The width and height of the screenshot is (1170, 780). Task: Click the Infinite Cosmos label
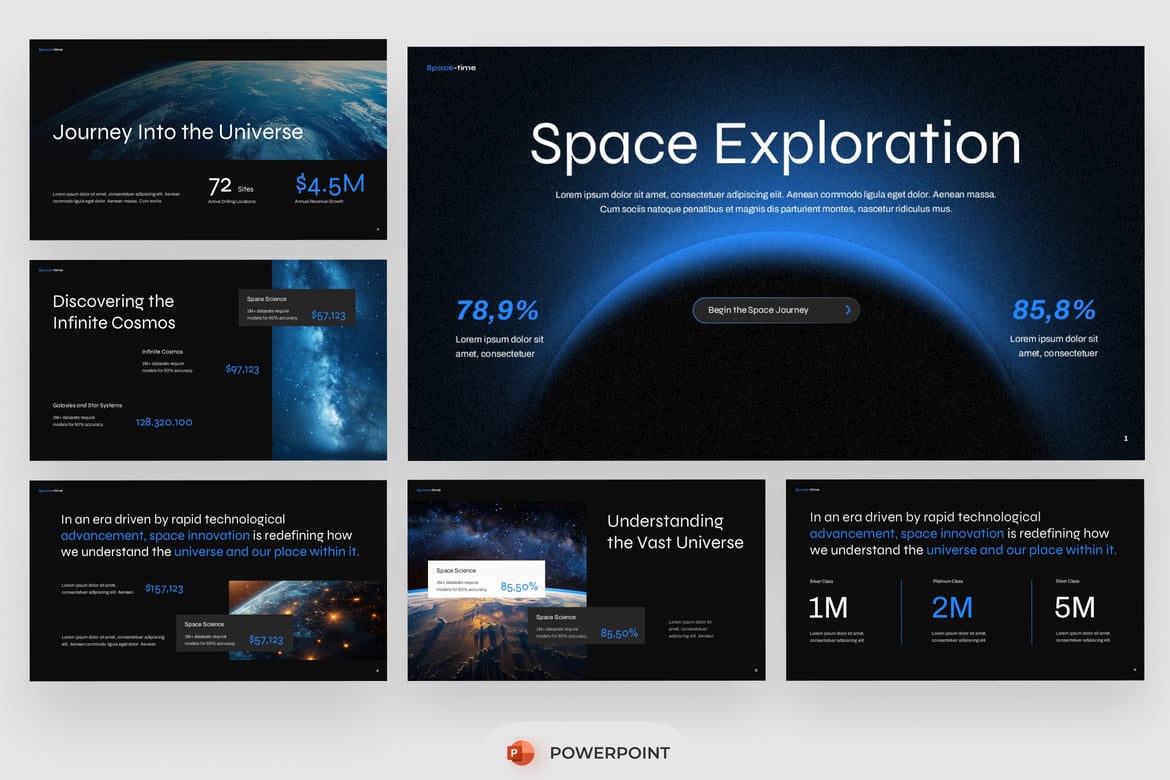pyautogui.click(x=163, y=352)
